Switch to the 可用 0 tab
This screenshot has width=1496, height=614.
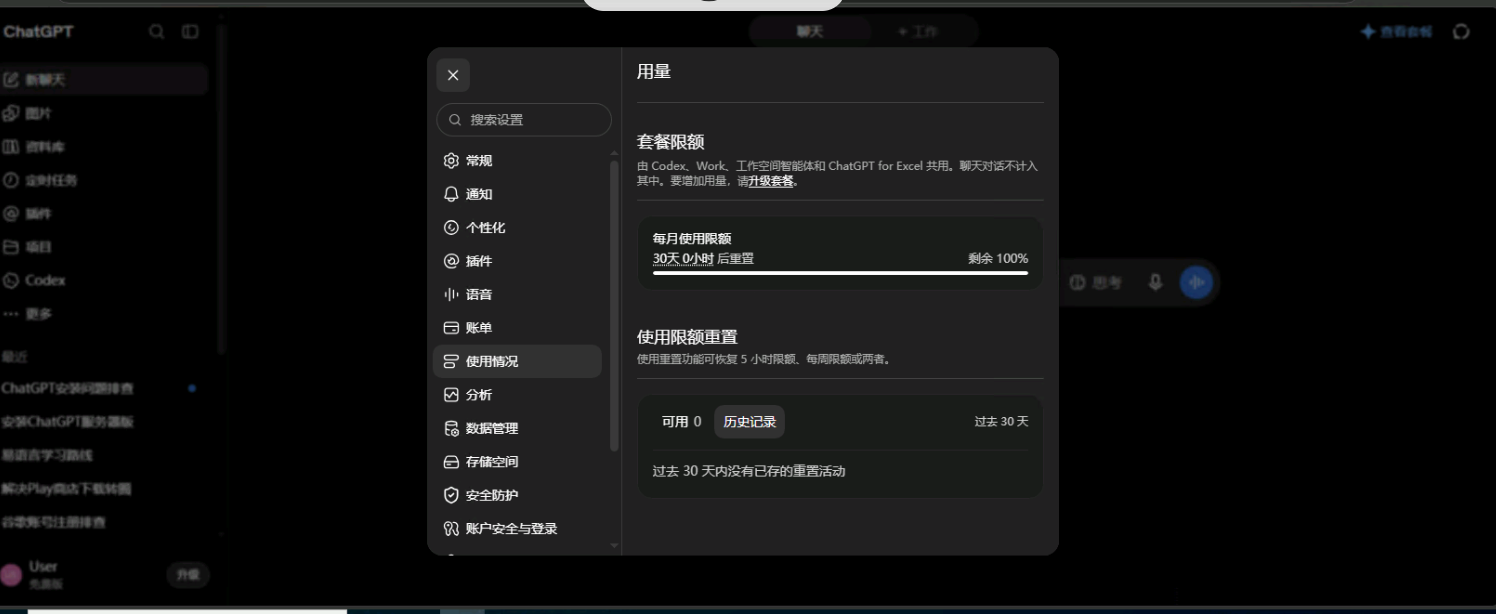point(682,422)
